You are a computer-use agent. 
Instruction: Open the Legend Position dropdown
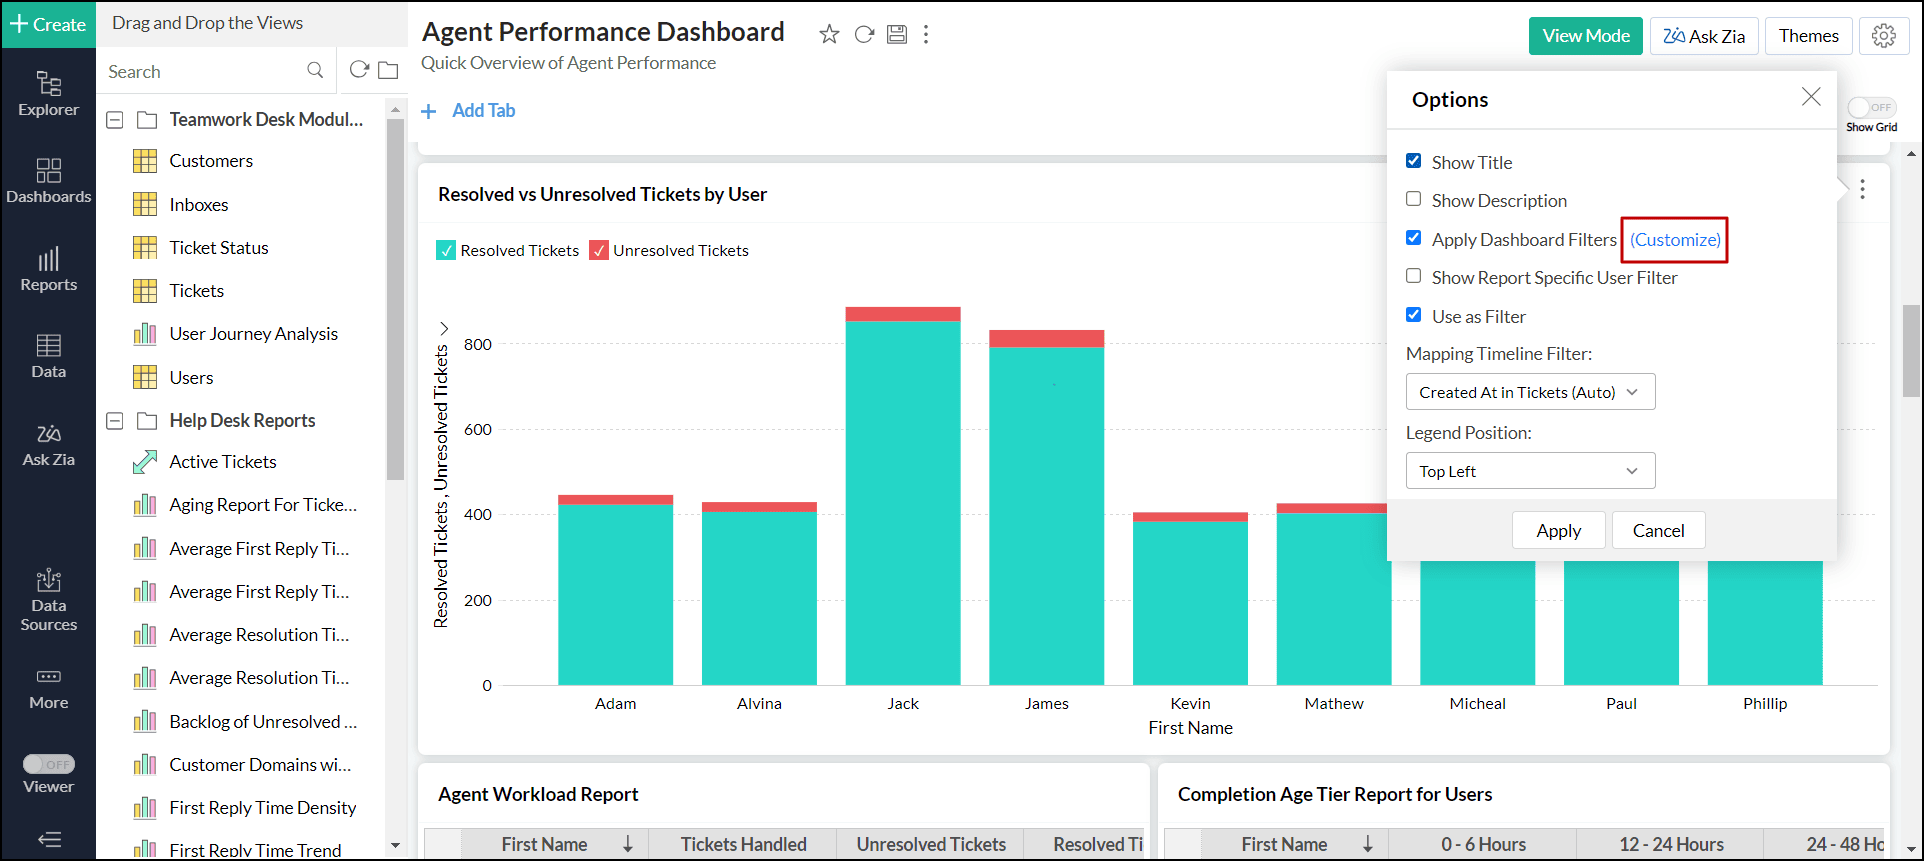coord(1529,471)
